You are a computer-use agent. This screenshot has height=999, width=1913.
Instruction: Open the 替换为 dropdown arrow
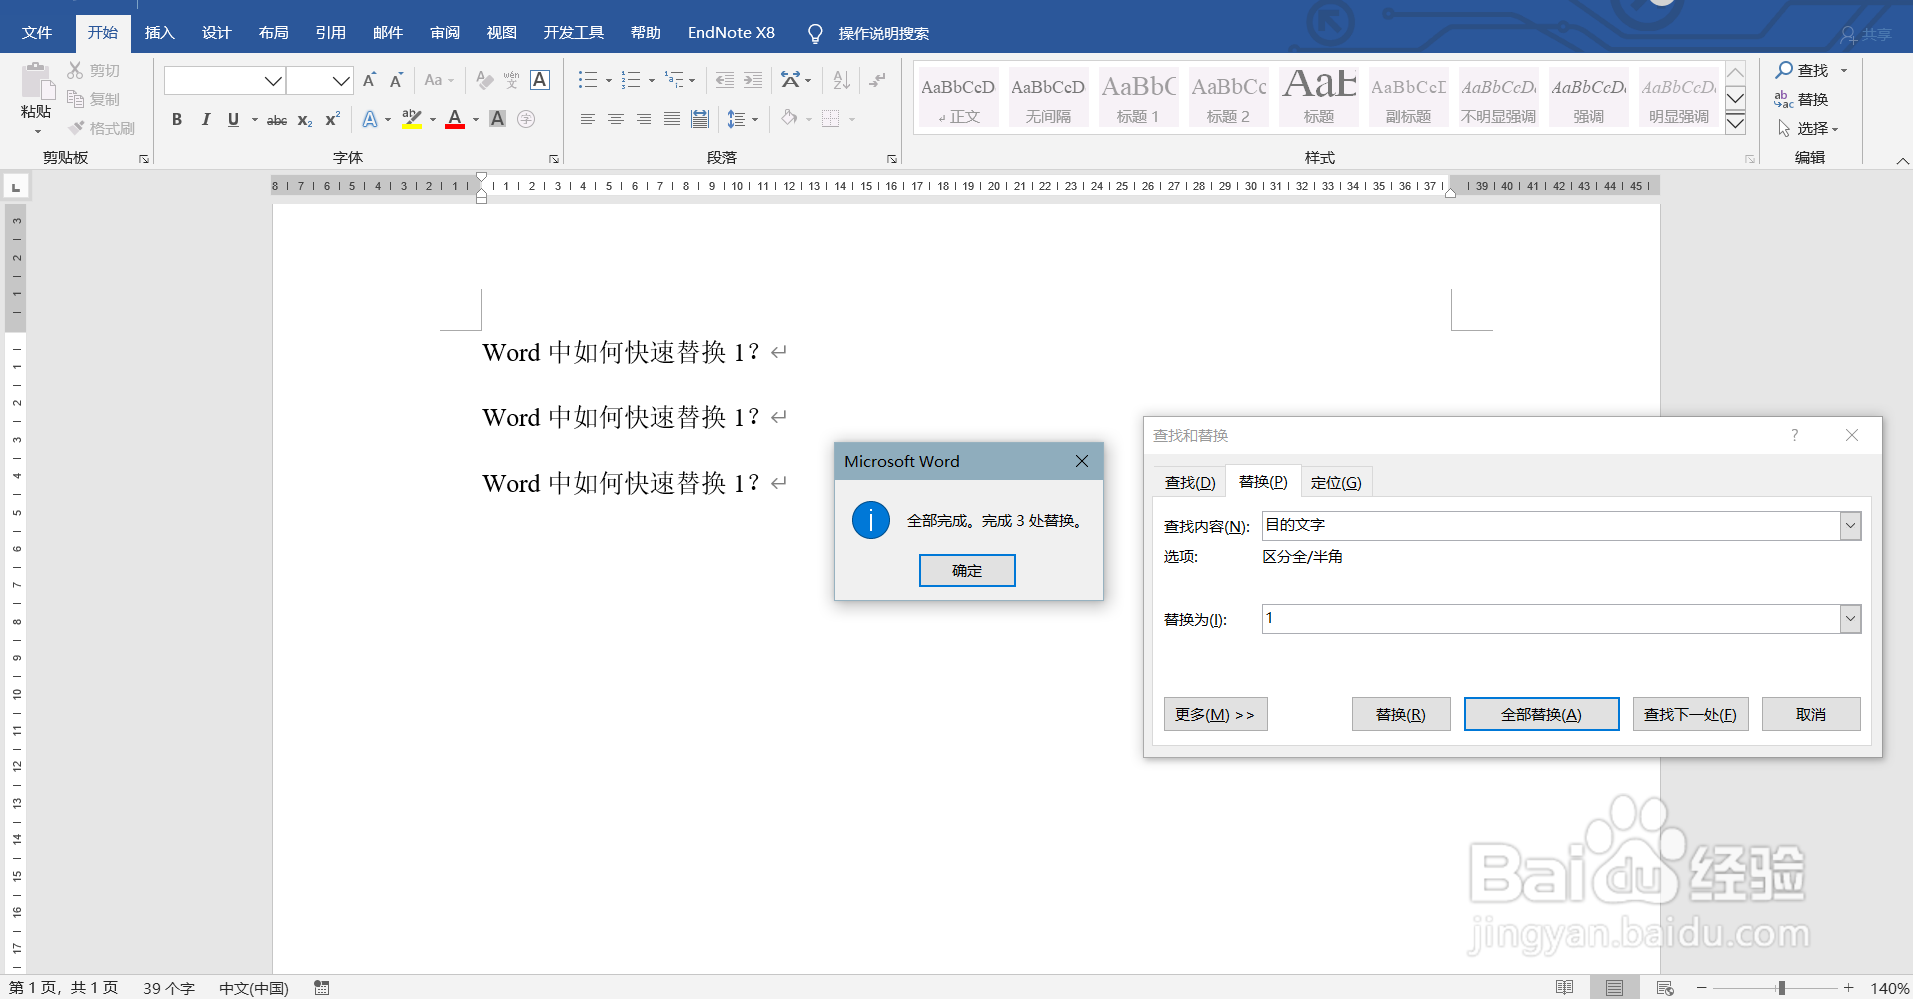point(1851,618)
